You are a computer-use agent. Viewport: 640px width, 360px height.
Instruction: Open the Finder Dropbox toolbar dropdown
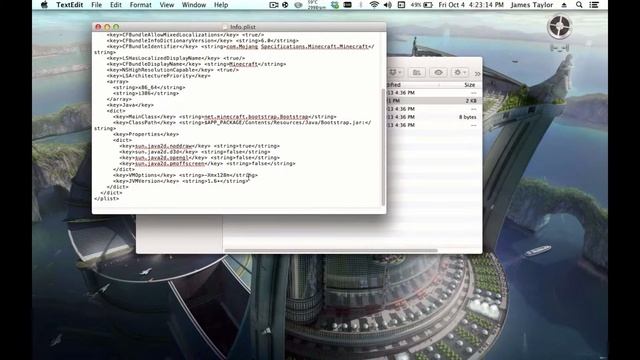tap(395, 73)
